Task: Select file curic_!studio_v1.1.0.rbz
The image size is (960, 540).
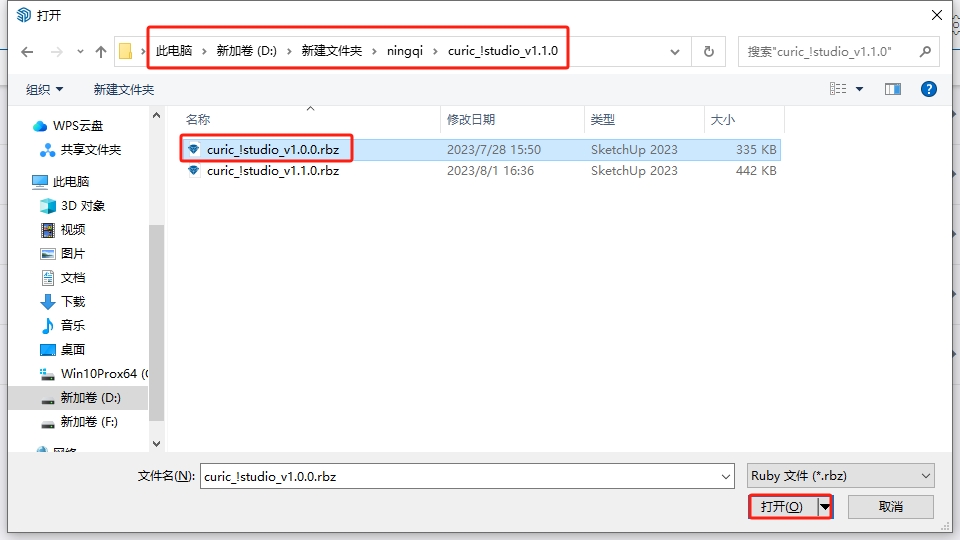Action: click(273, 171)
